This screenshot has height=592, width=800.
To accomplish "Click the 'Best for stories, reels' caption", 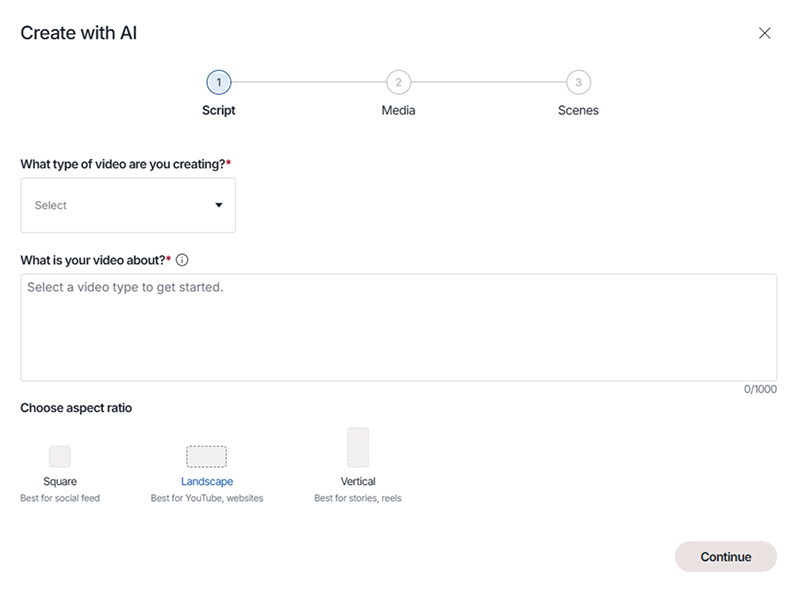I will pyautogui.click(x=358, y=498).
